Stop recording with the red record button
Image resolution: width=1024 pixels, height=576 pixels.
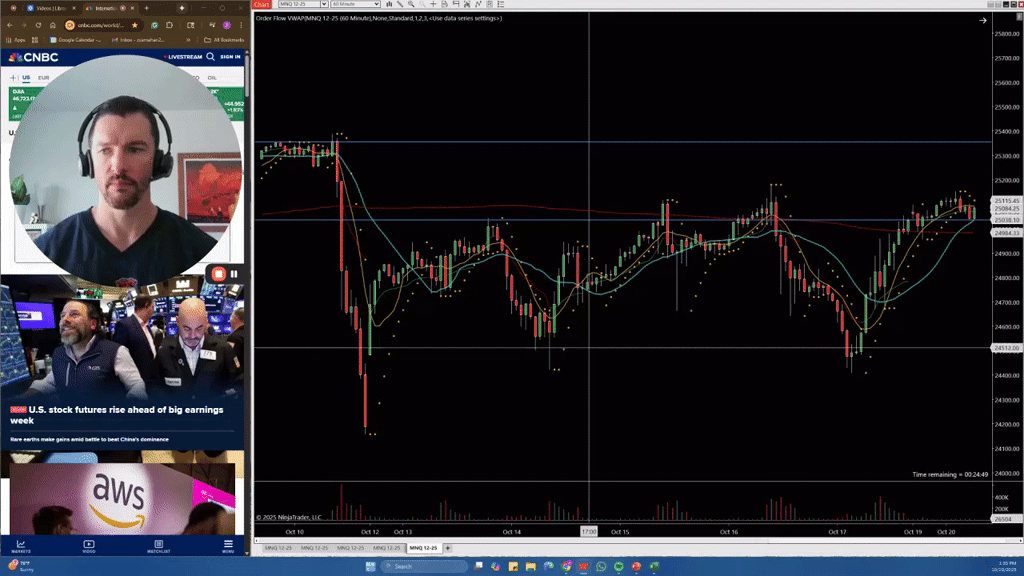pos(219,273)
